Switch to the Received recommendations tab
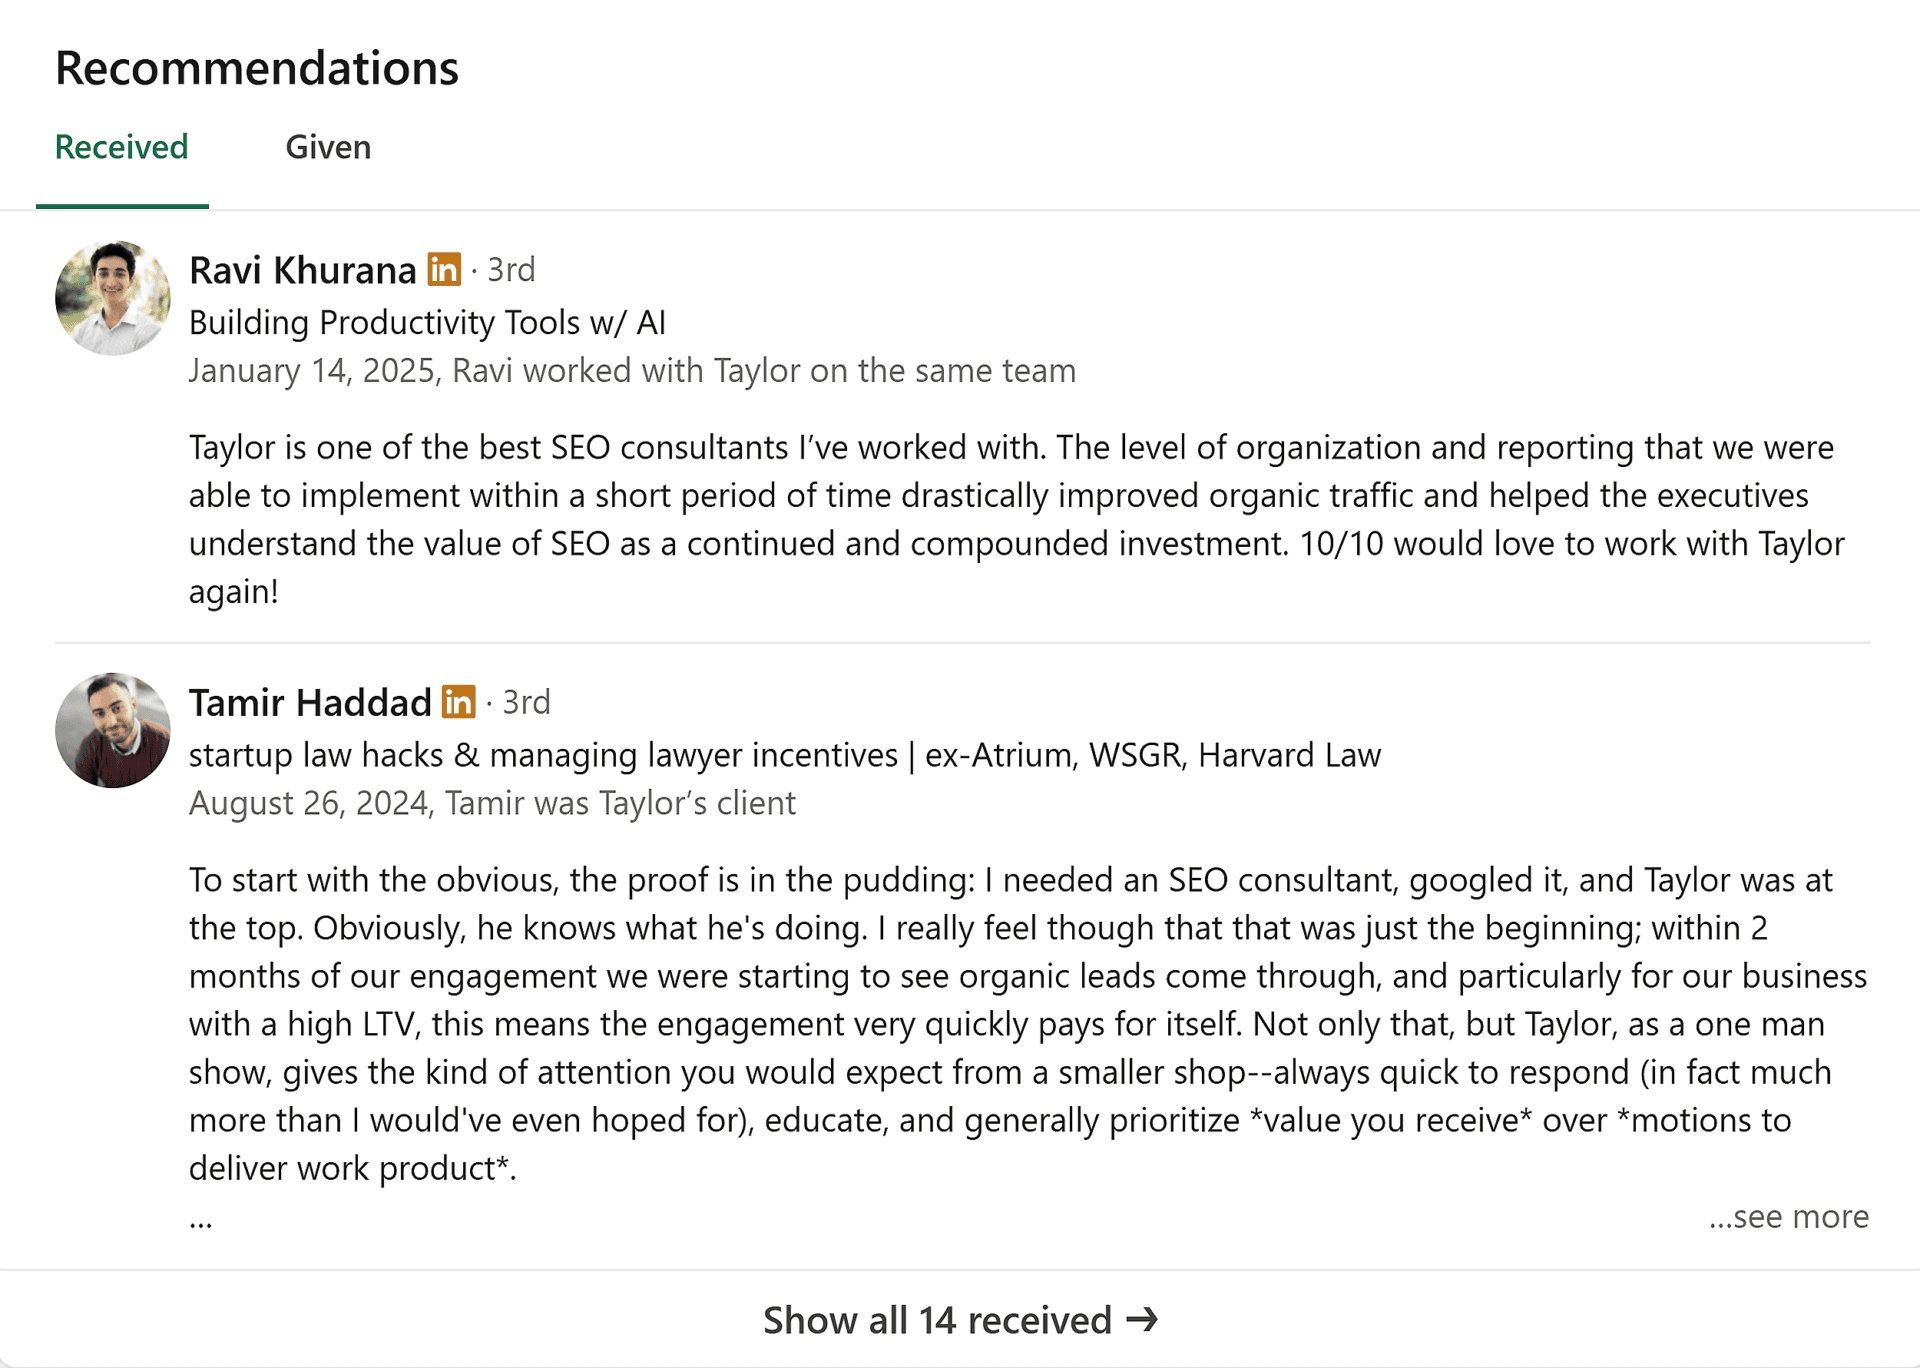Image resolution: width=1920 pixels, height=1368 pixels. (122, 148)
